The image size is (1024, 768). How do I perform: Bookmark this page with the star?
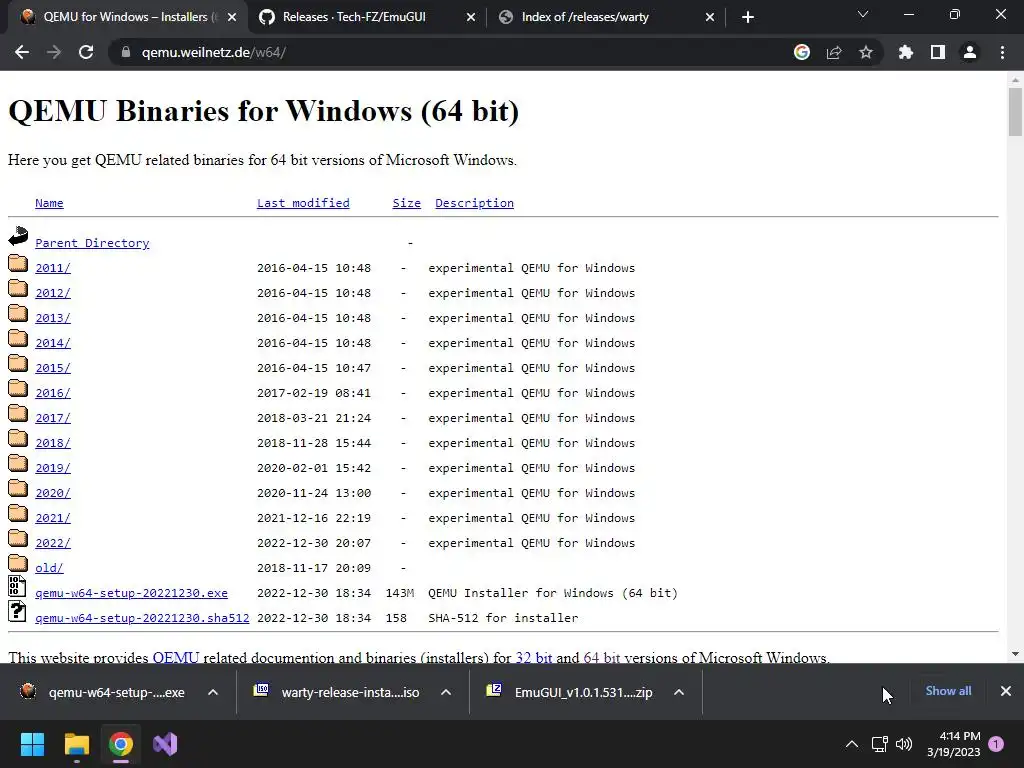pos(866,52)
